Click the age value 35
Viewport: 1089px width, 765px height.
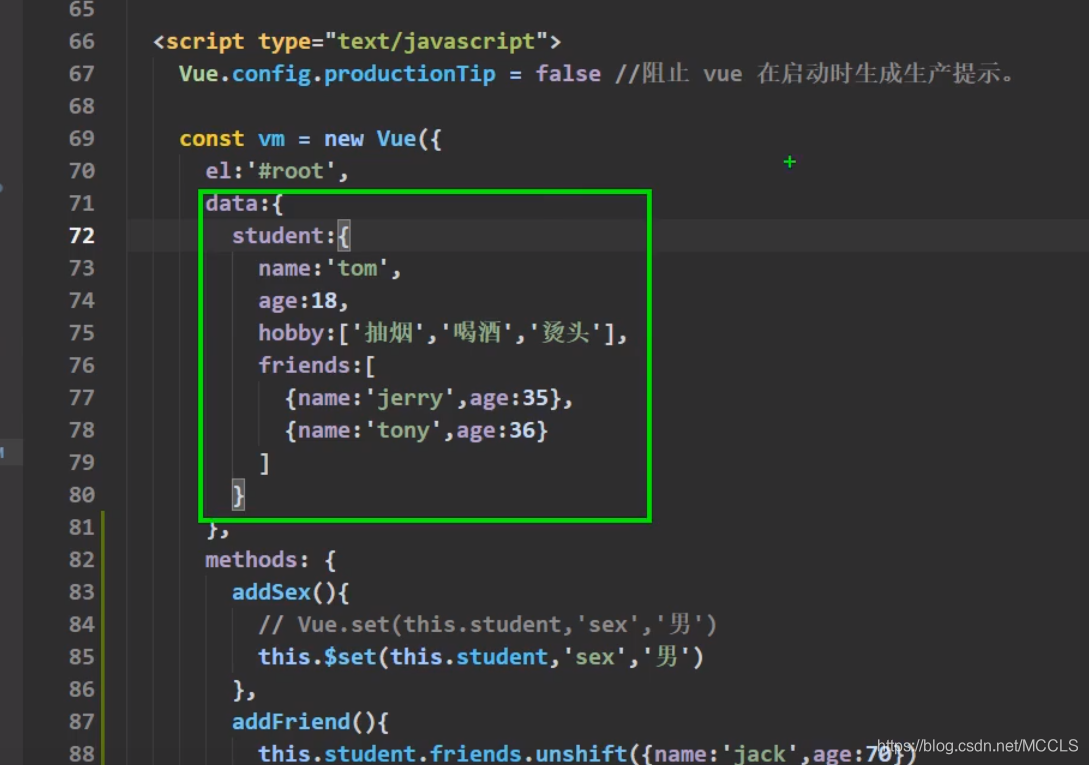coord(535,398)
